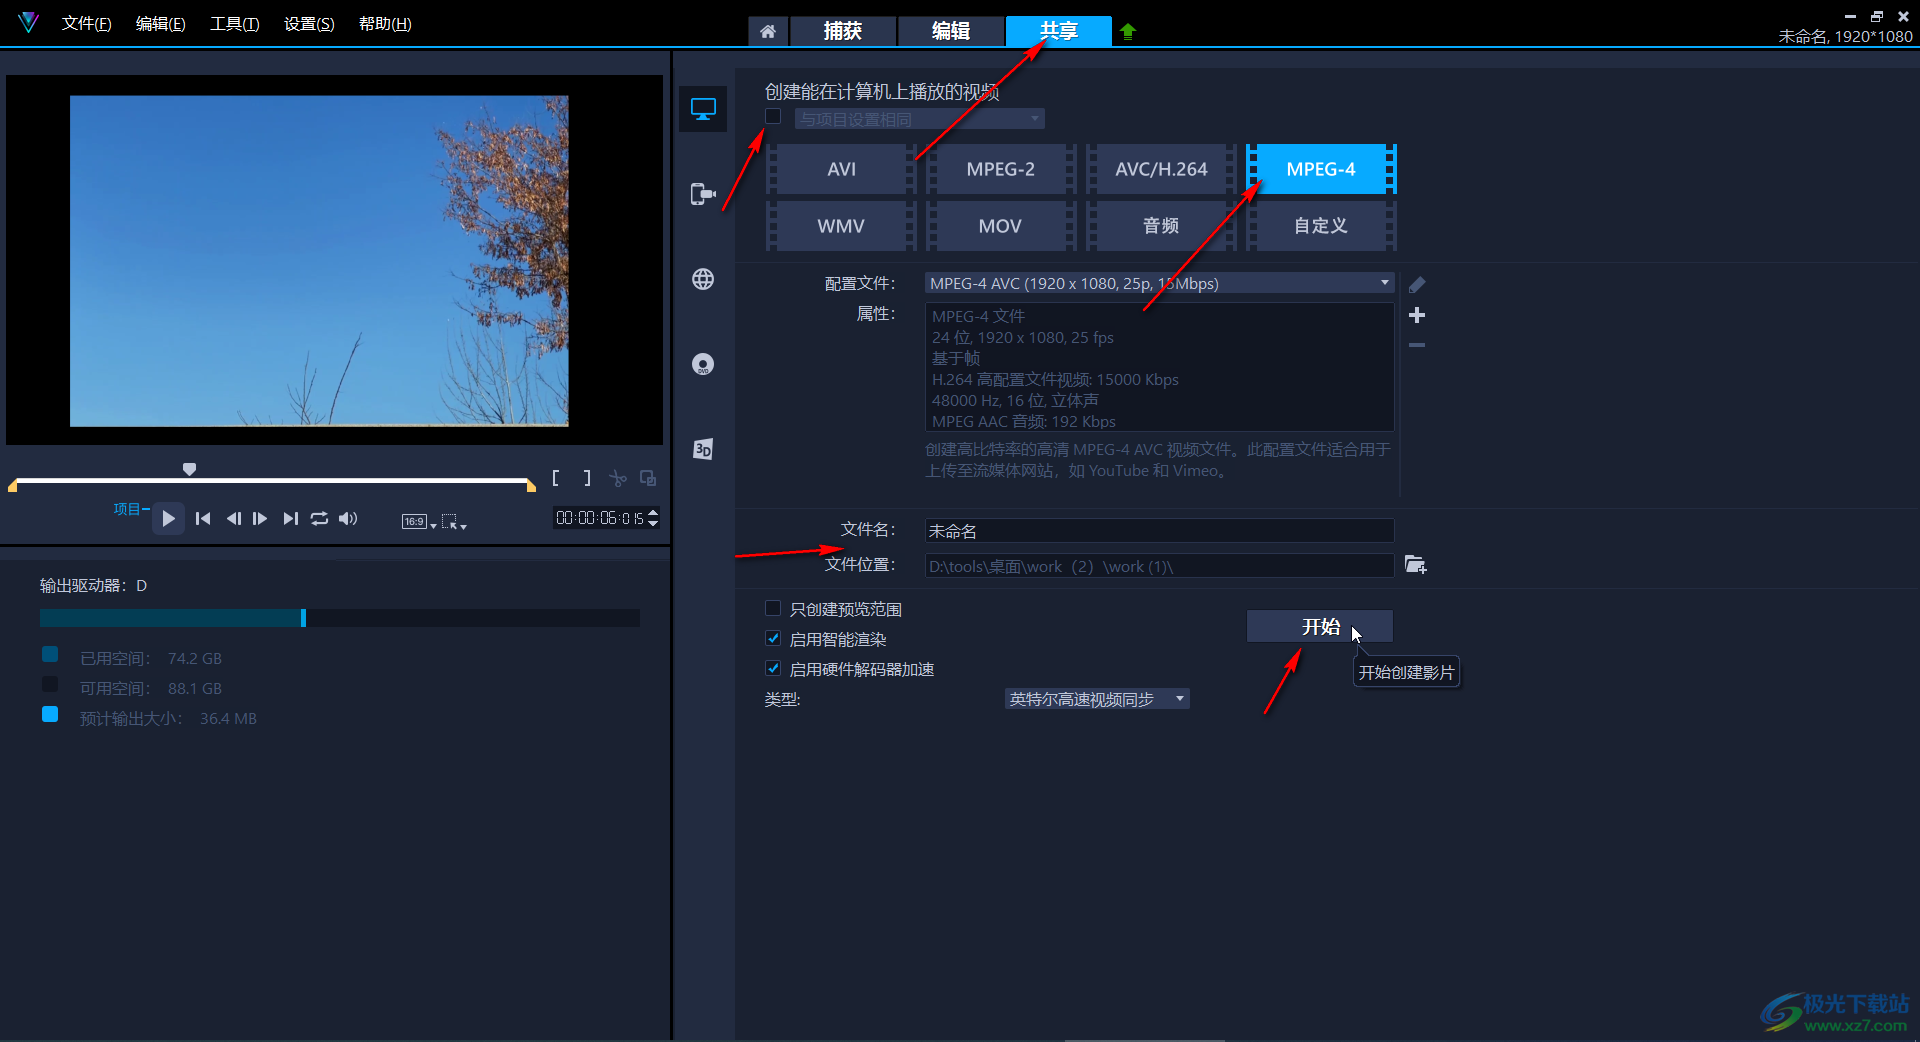Set the mark-in bracket

point(556,478)
